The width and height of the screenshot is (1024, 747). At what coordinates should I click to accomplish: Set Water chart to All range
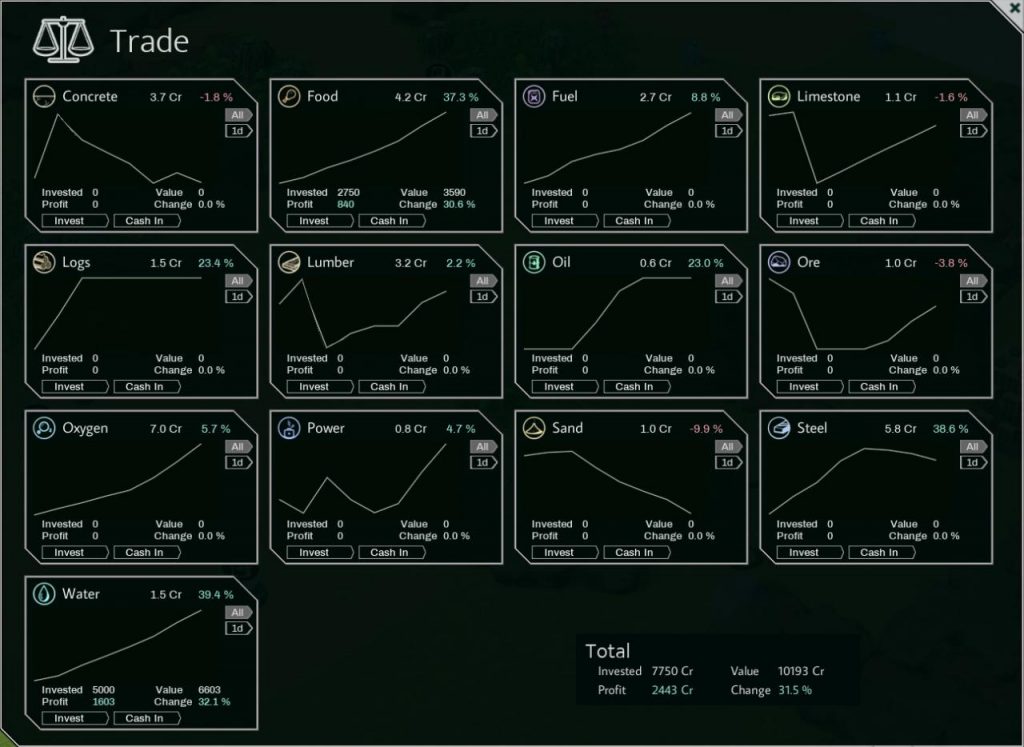[x=237, y=612]
